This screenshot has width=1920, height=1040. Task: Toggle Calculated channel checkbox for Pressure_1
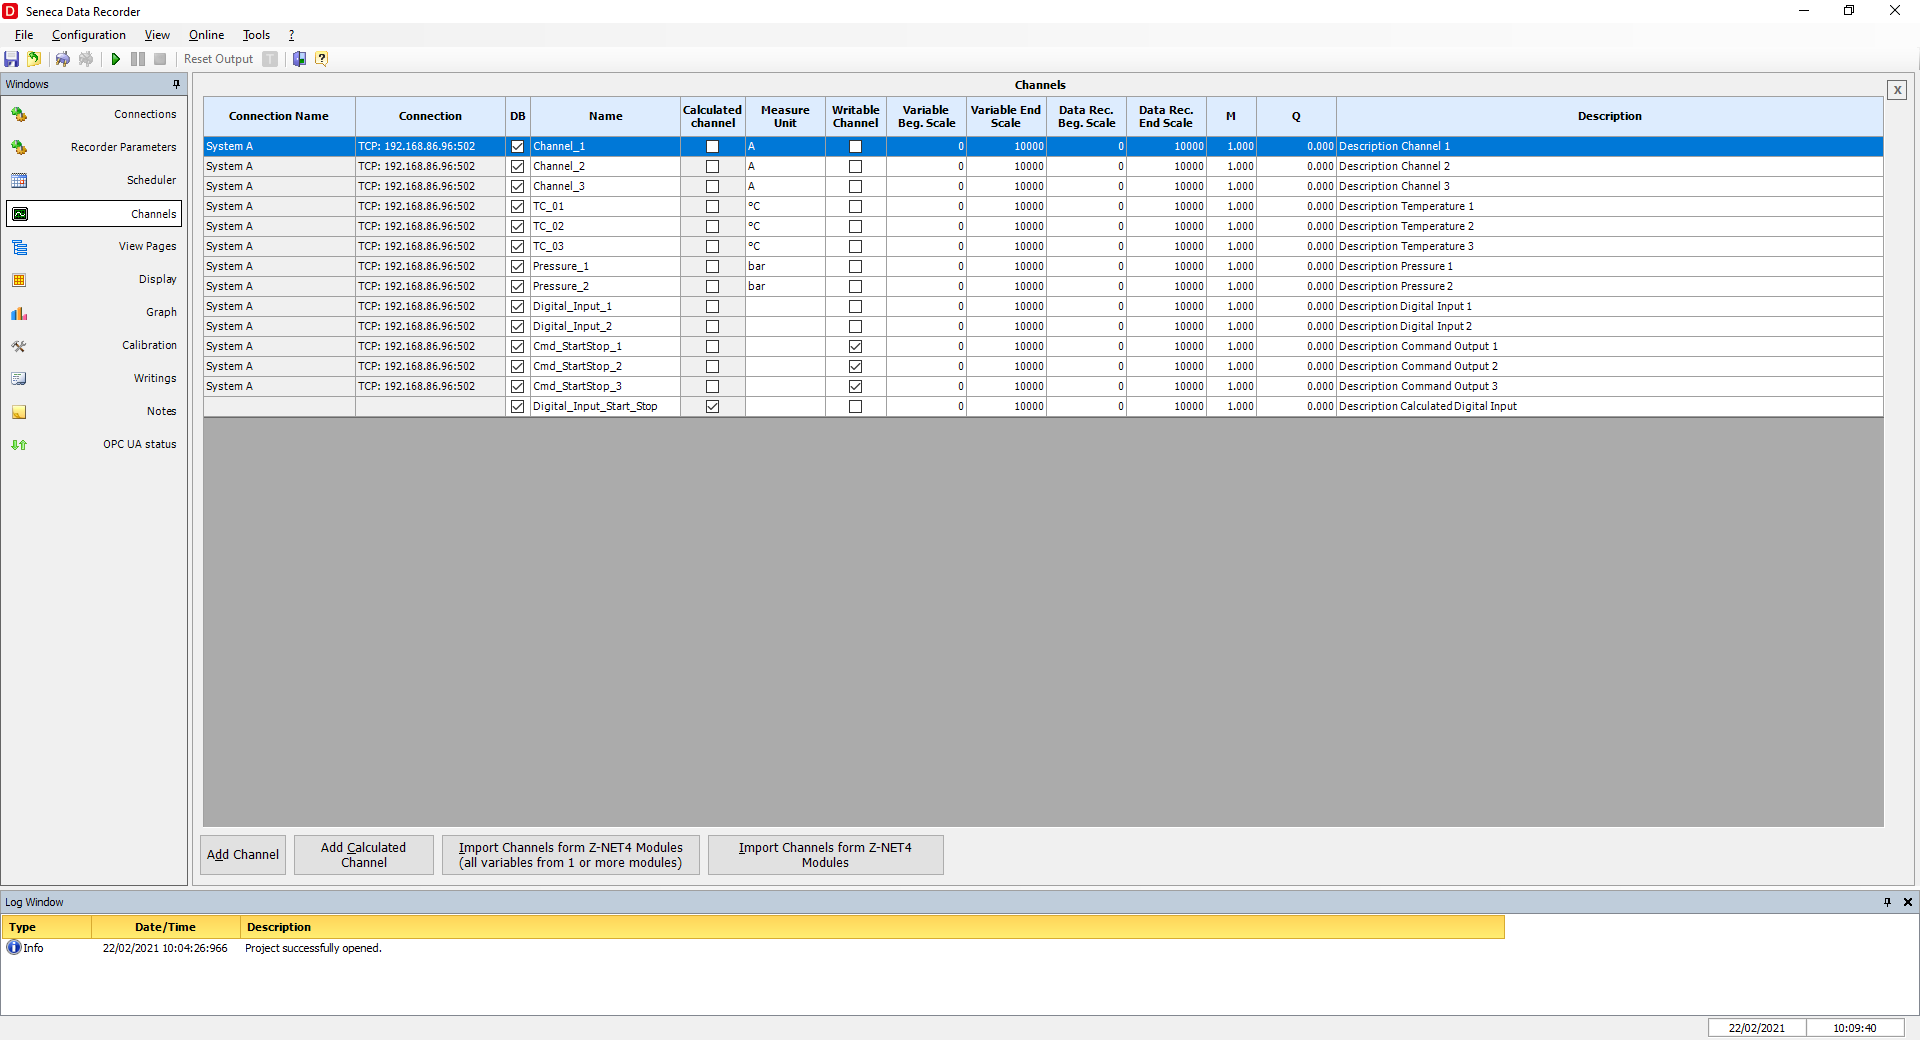point(712,267)
